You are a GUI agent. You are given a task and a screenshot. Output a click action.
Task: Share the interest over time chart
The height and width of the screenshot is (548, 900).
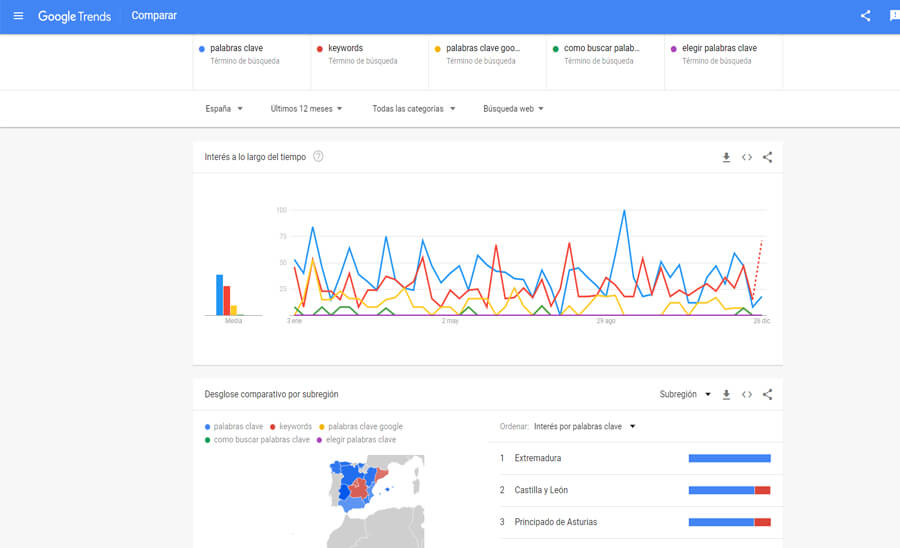pos(767,157)
